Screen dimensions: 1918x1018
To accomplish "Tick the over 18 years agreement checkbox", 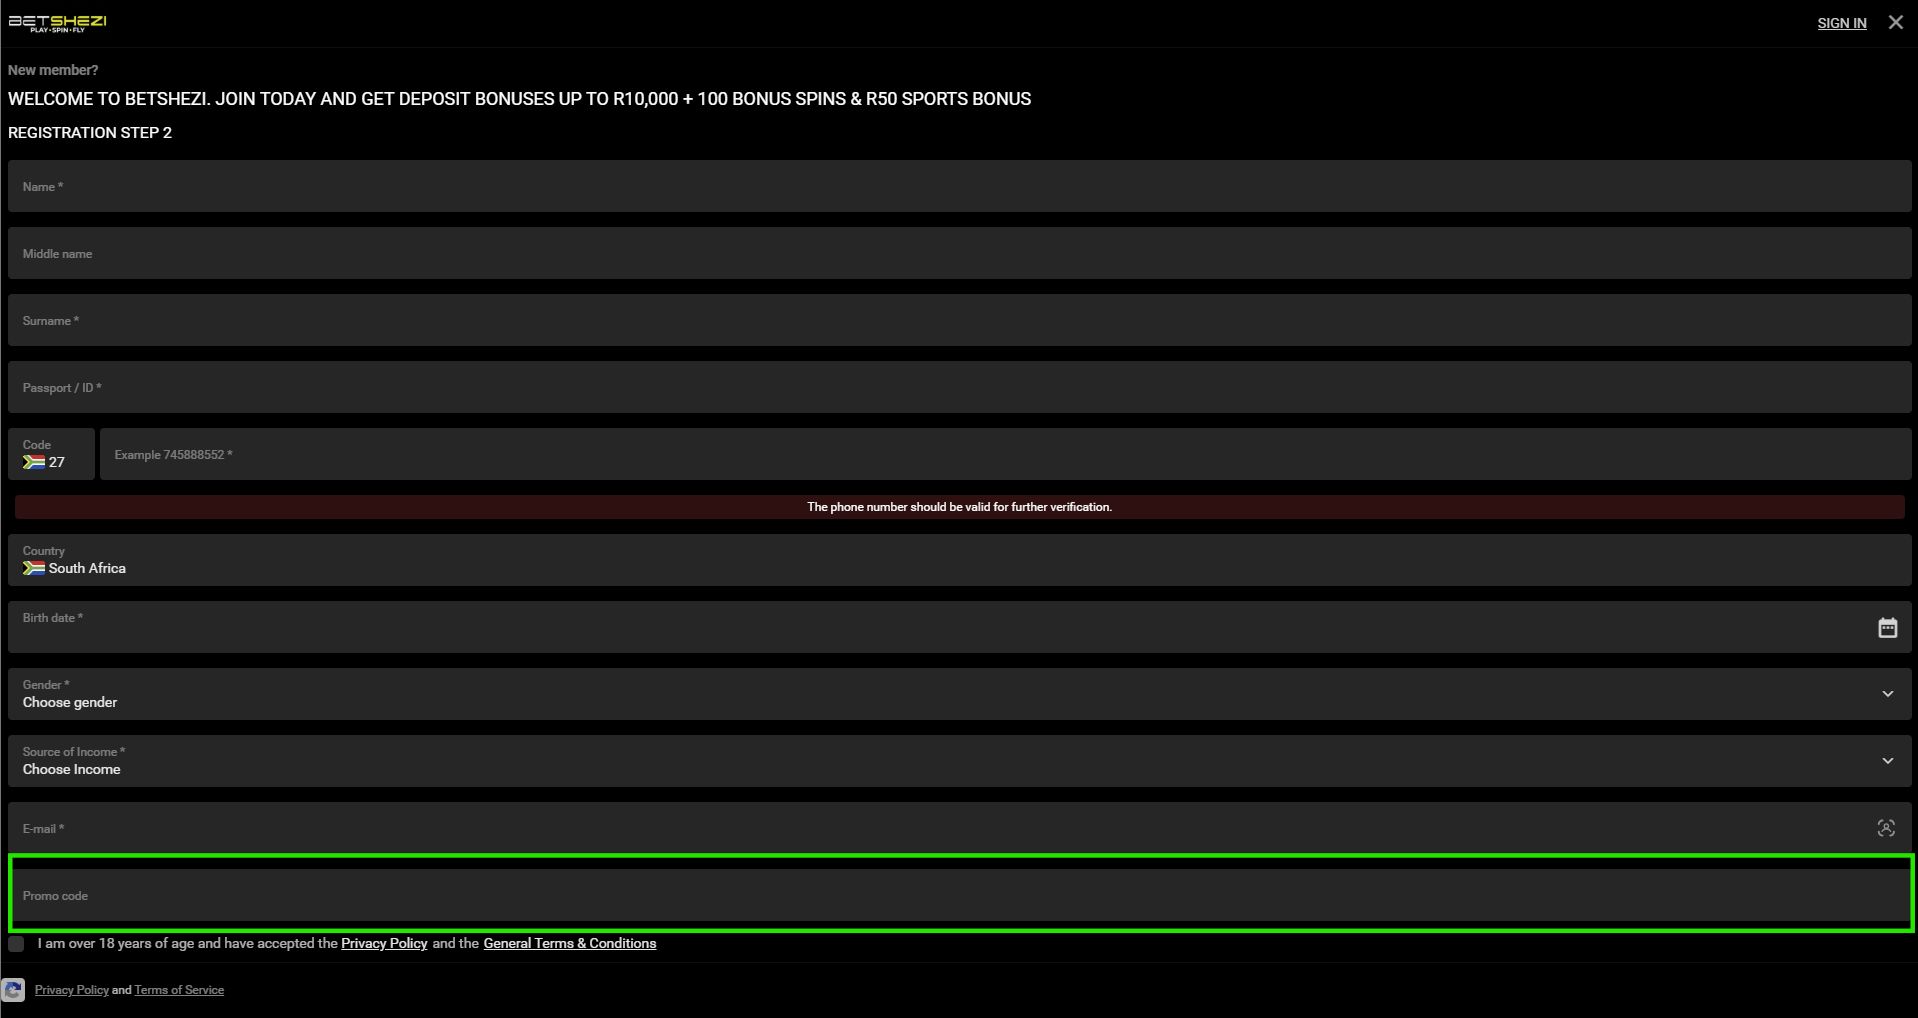I will [16, 944].
